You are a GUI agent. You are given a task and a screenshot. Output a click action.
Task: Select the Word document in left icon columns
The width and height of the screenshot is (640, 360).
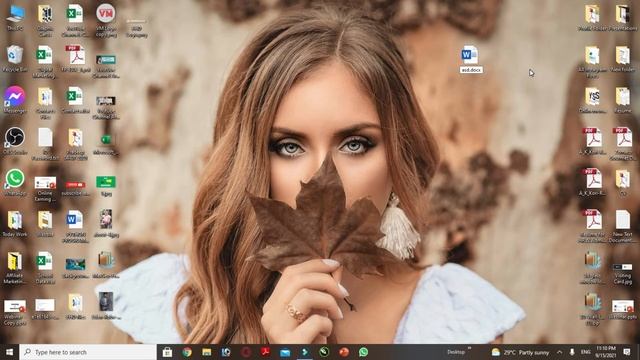pyautogui.click(x=75, y=227)
